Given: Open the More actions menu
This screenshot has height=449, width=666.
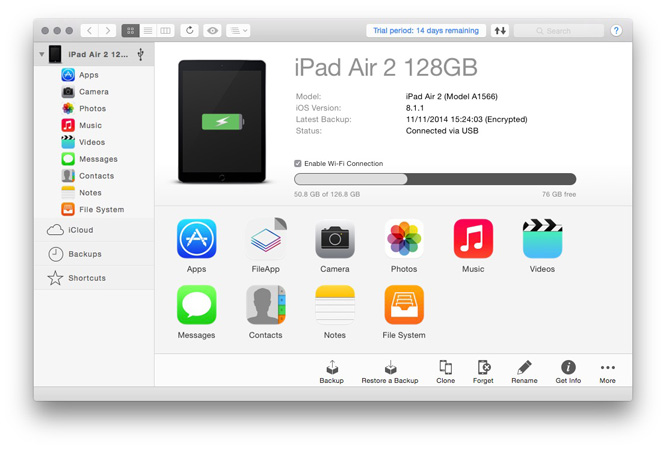Looking at the screenshot, I should coord(607,369).
